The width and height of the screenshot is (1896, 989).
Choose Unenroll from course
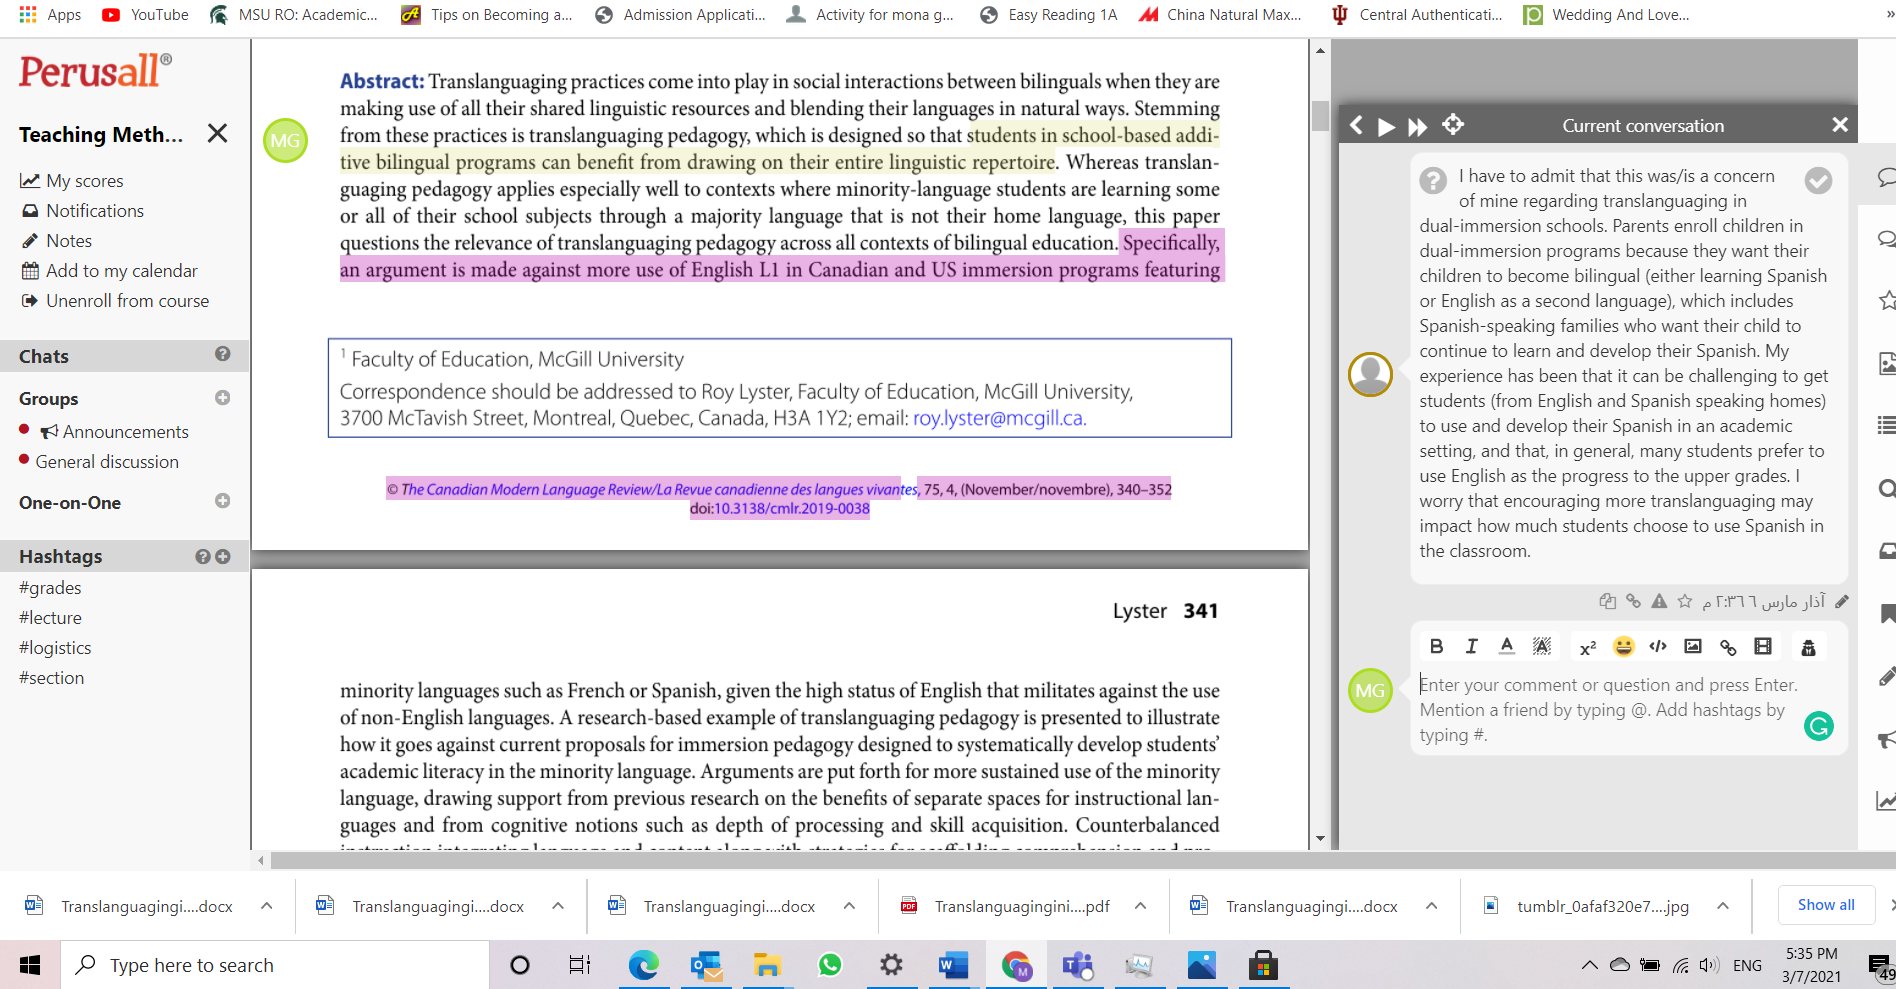(x=116, y=301)
